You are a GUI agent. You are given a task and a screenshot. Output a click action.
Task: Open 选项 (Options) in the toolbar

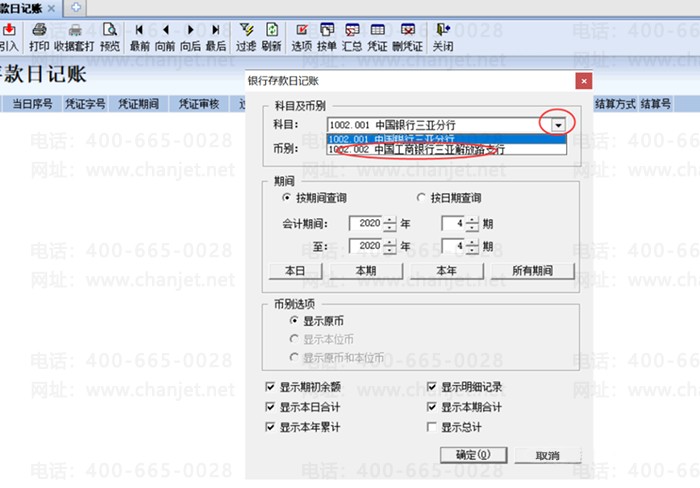[301, 37]
